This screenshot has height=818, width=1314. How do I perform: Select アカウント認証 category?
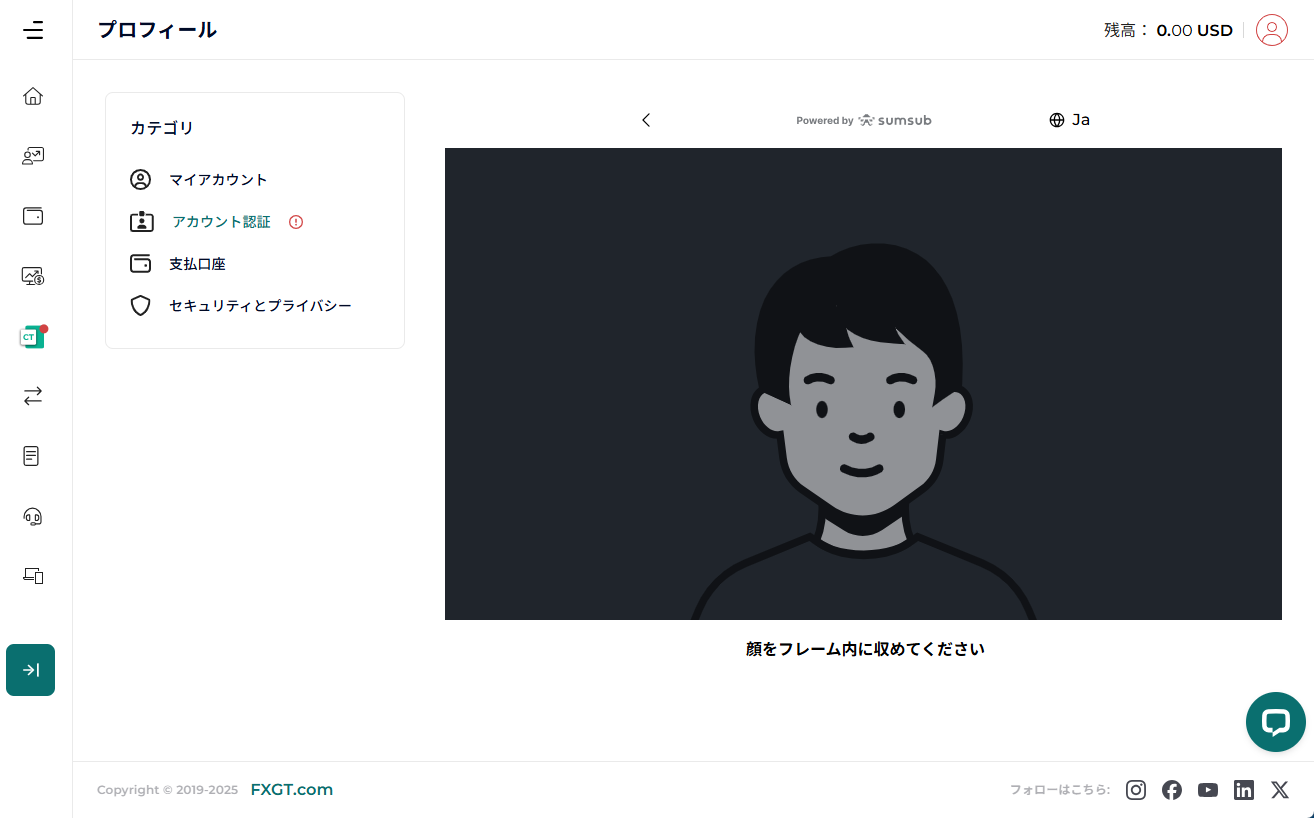tap(221, 222)
